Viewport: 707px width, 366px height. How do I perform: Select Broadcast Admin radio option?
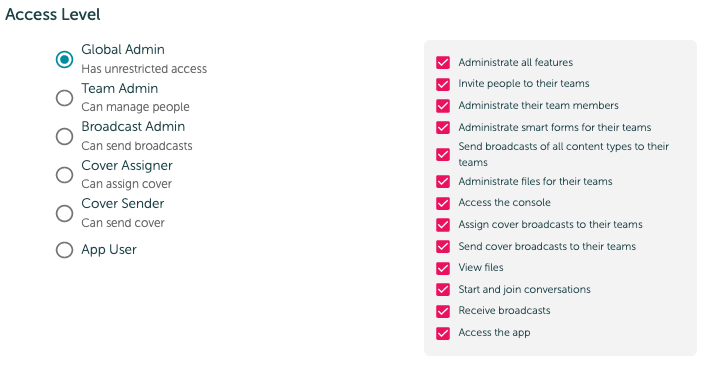tap(64, 136)
